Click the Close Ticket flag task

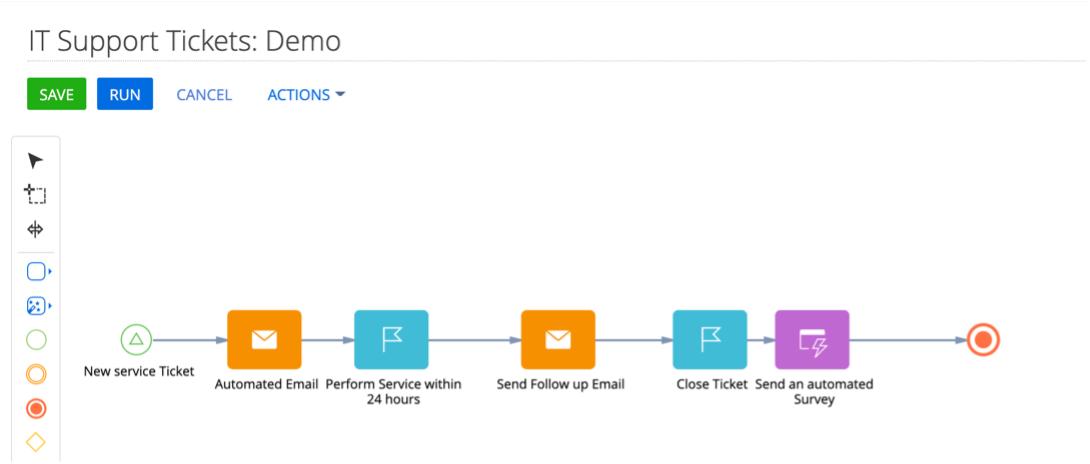[x=709, y=340]
